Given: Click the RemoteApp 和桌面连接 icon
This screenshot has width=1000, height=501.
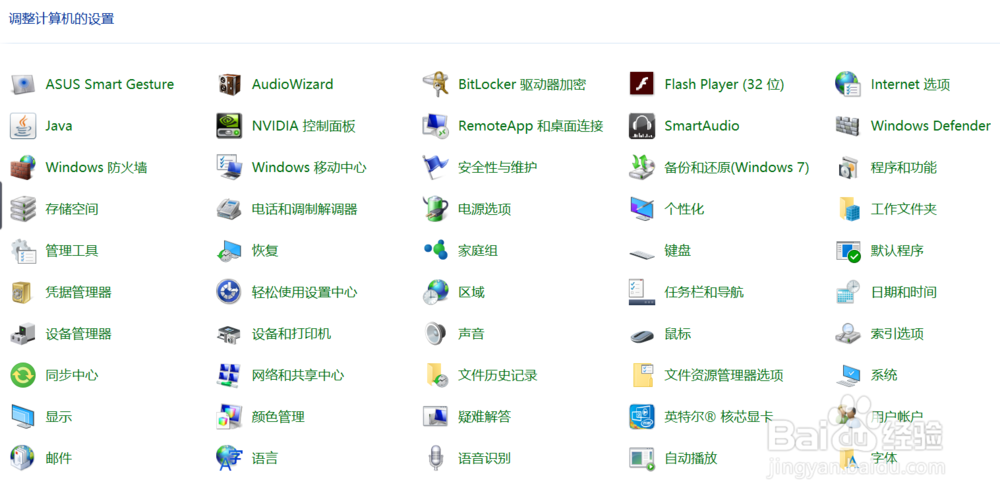Looking at the screenshot, I should tap(436, 126).
